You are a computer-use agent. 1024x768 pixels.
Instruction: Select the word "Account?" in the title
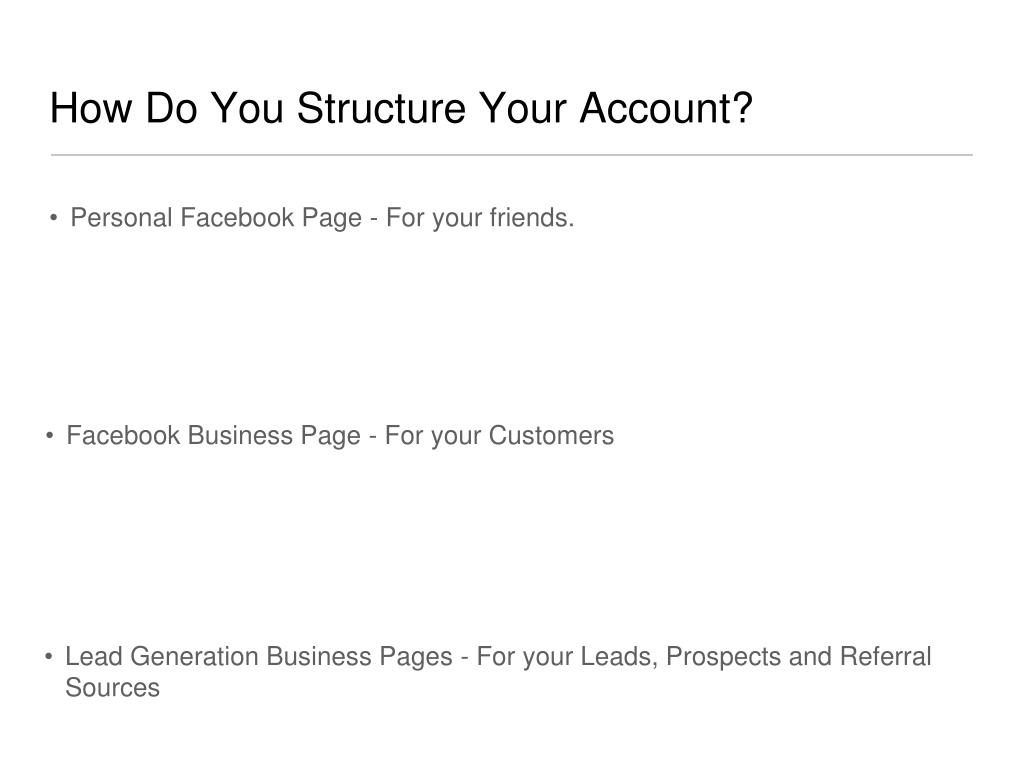[x=666, y=108]
